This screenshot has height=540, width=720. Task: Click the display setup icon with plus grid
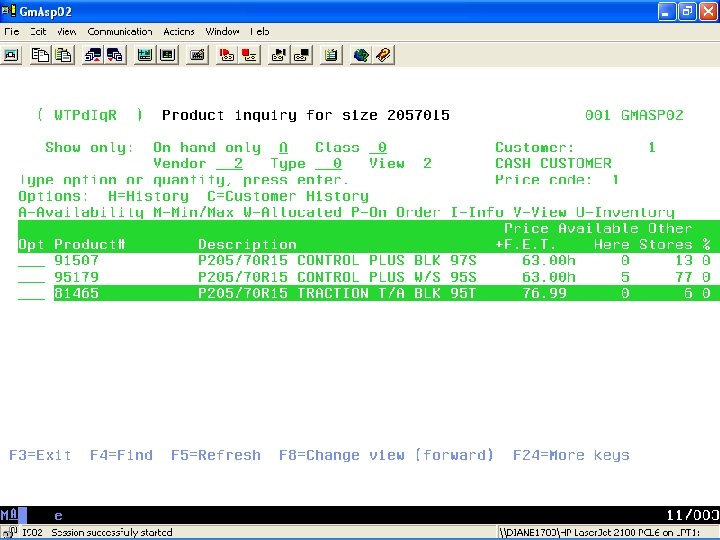[x=145, y=55]
